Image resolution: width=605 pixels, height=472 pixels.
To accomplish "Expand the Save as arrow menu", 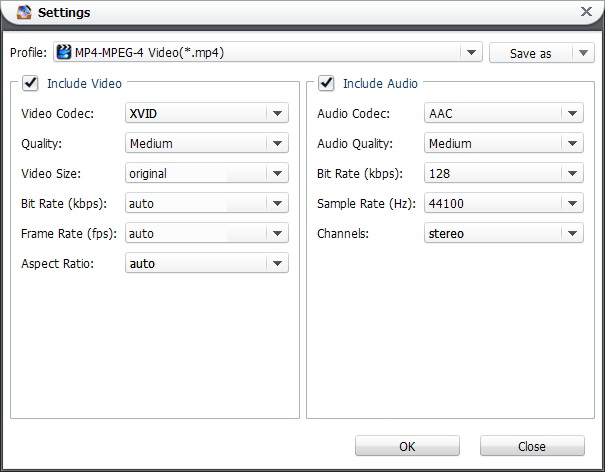I will pyautogui.click(x=583, y=52).
